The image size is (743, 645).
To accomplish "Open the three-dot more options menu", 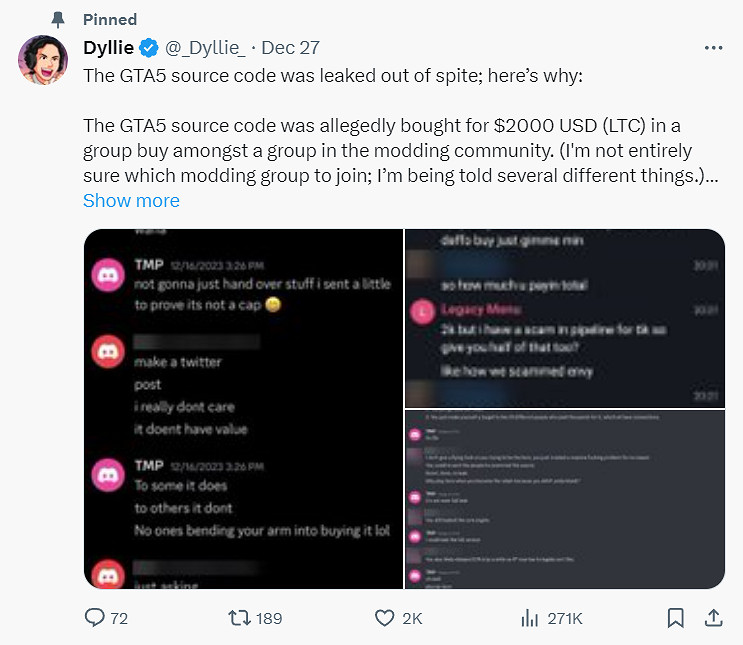I will click(712, 47).
